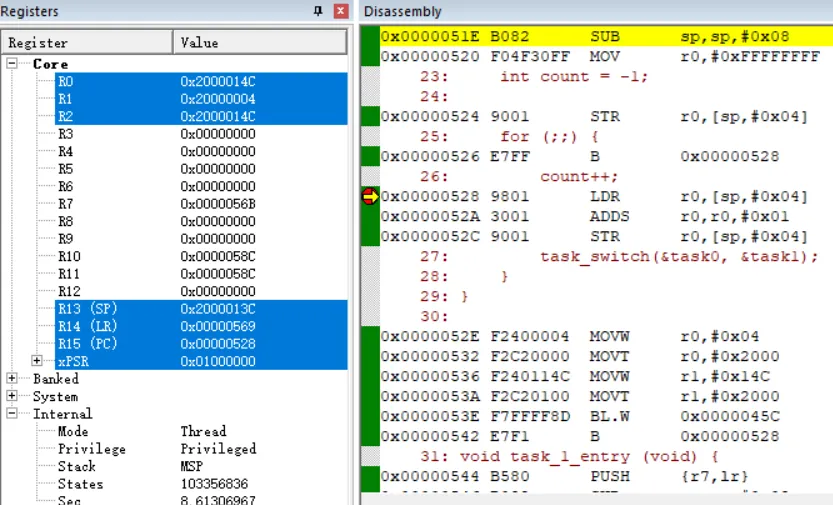Click the pin icon on Registers panel
This screenshot has width=833, height=505.
318,11
